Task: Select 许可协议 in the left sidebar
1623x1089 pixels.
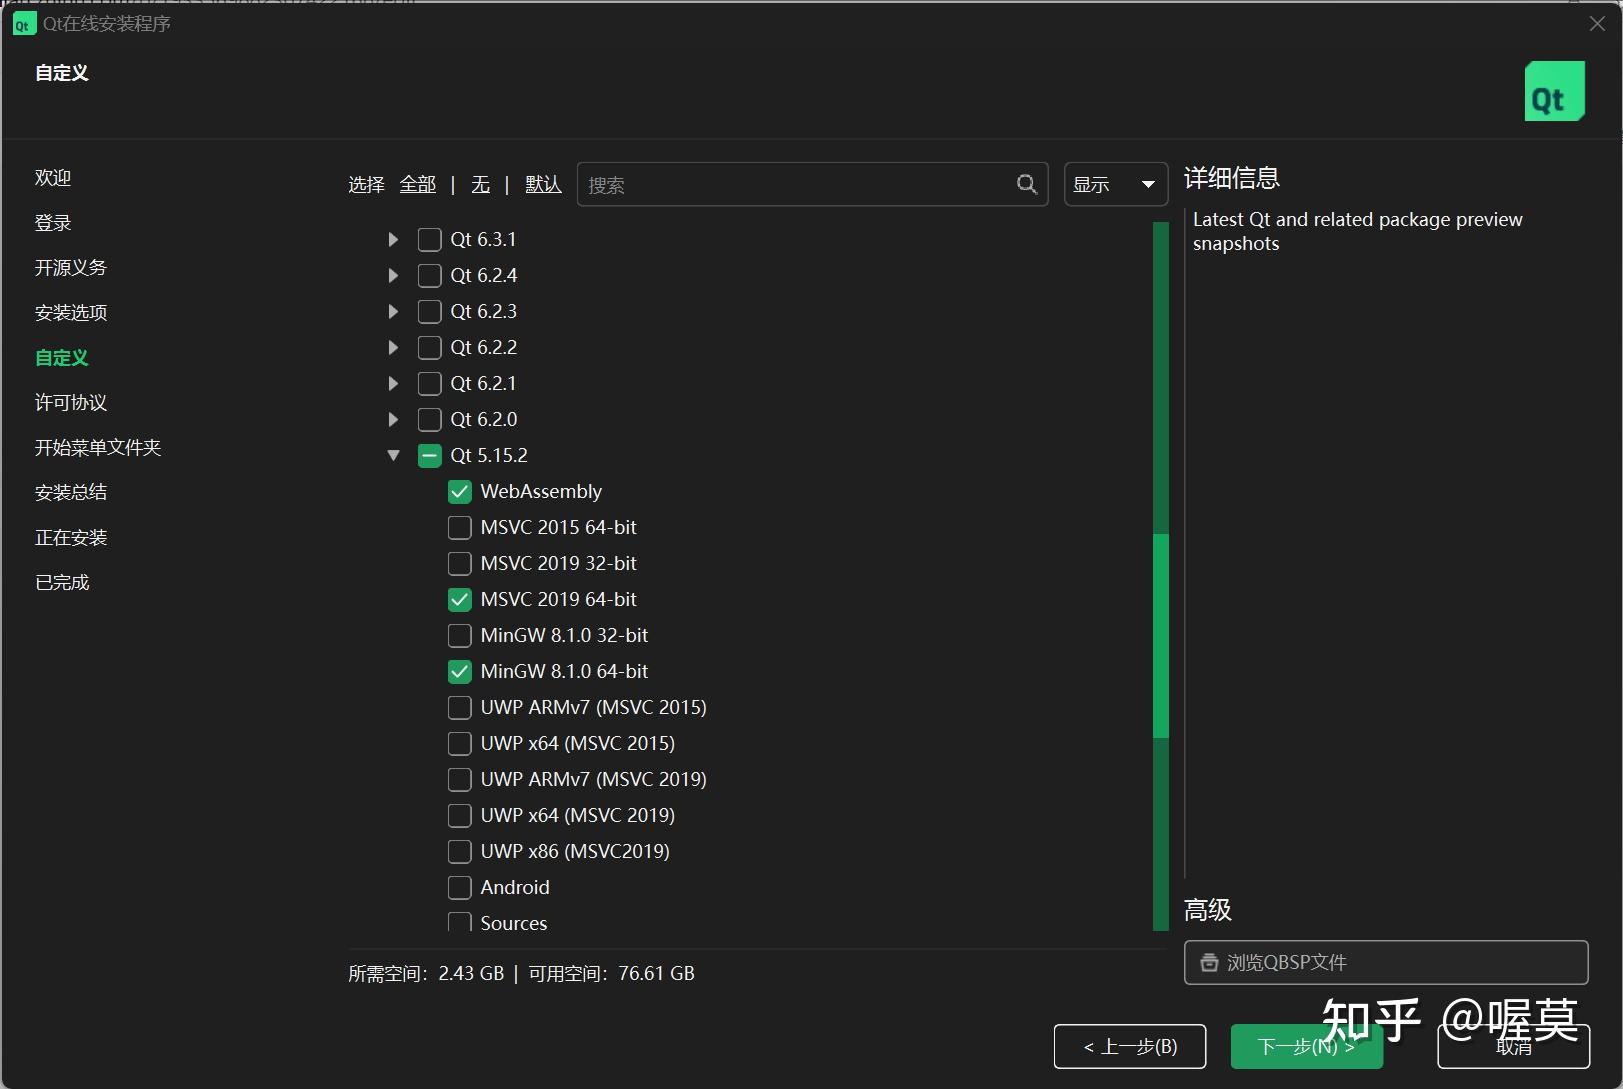Action: tap(69, 402)
